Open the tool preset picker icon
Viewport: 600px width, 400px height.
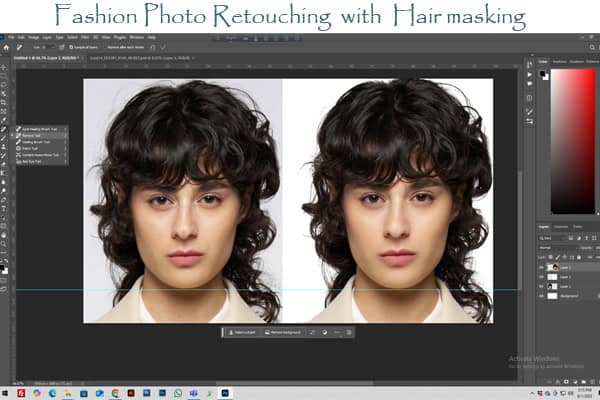[20, 47]
